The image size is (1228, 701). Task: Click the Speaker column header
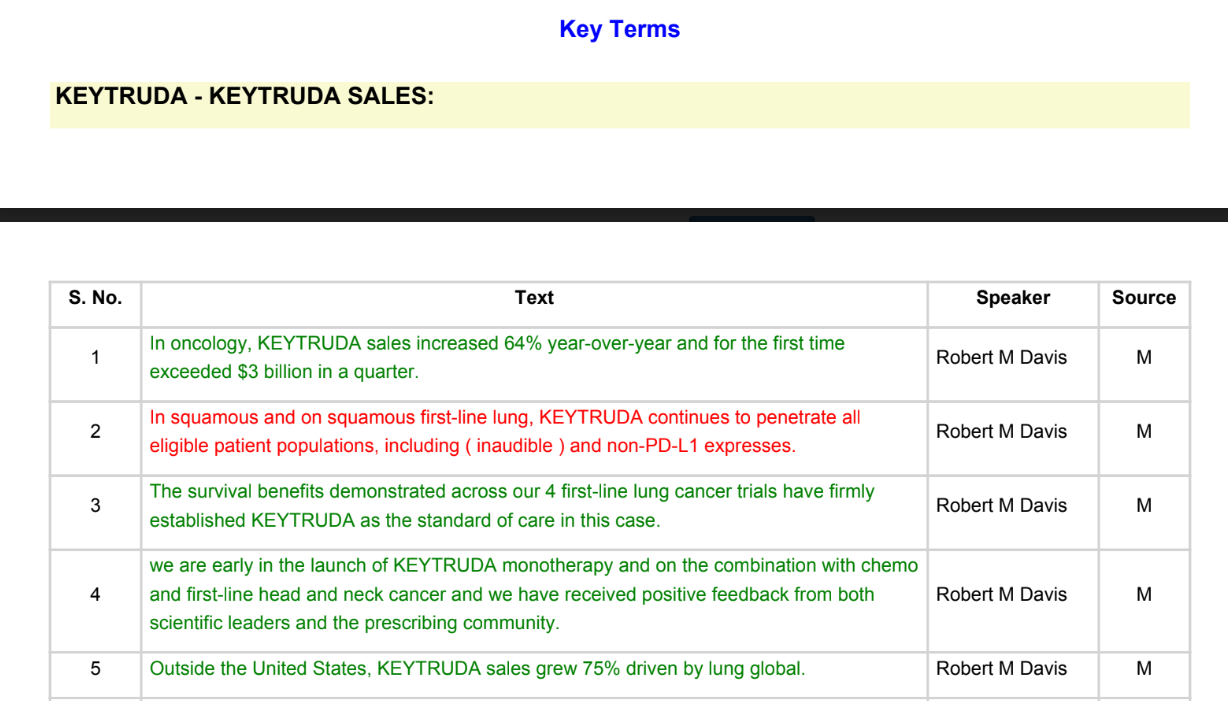coord(1013,298)
